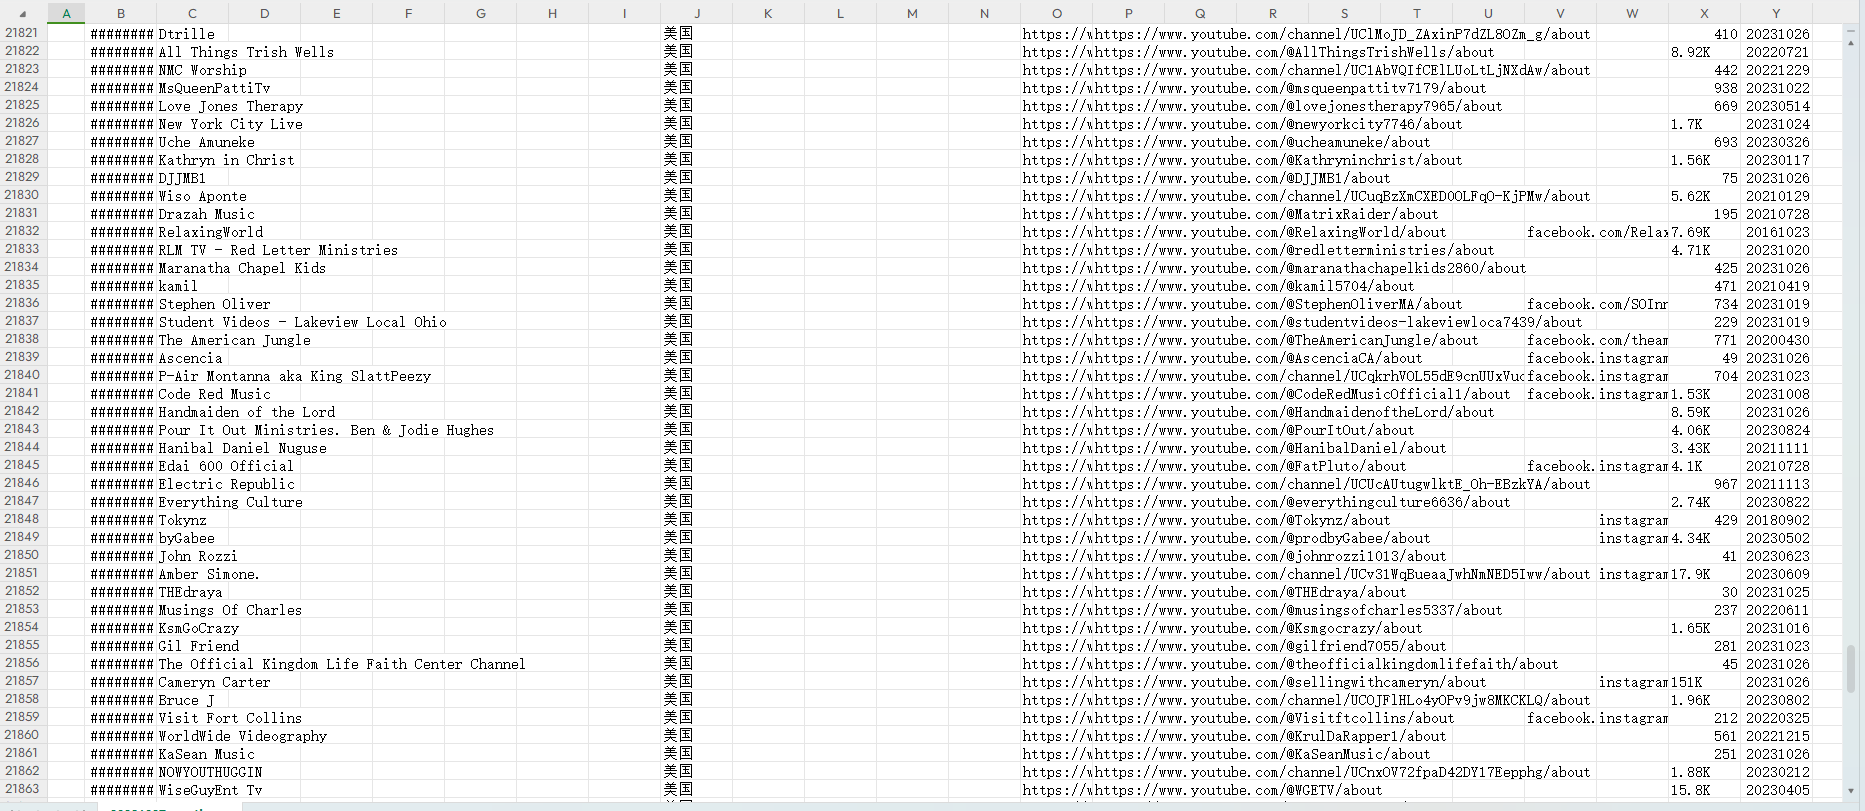Click cell 'RLM TV - Red Letter Ministries'
The width and height of the screenshot is (1865, 811).
(x=278, y=250)
